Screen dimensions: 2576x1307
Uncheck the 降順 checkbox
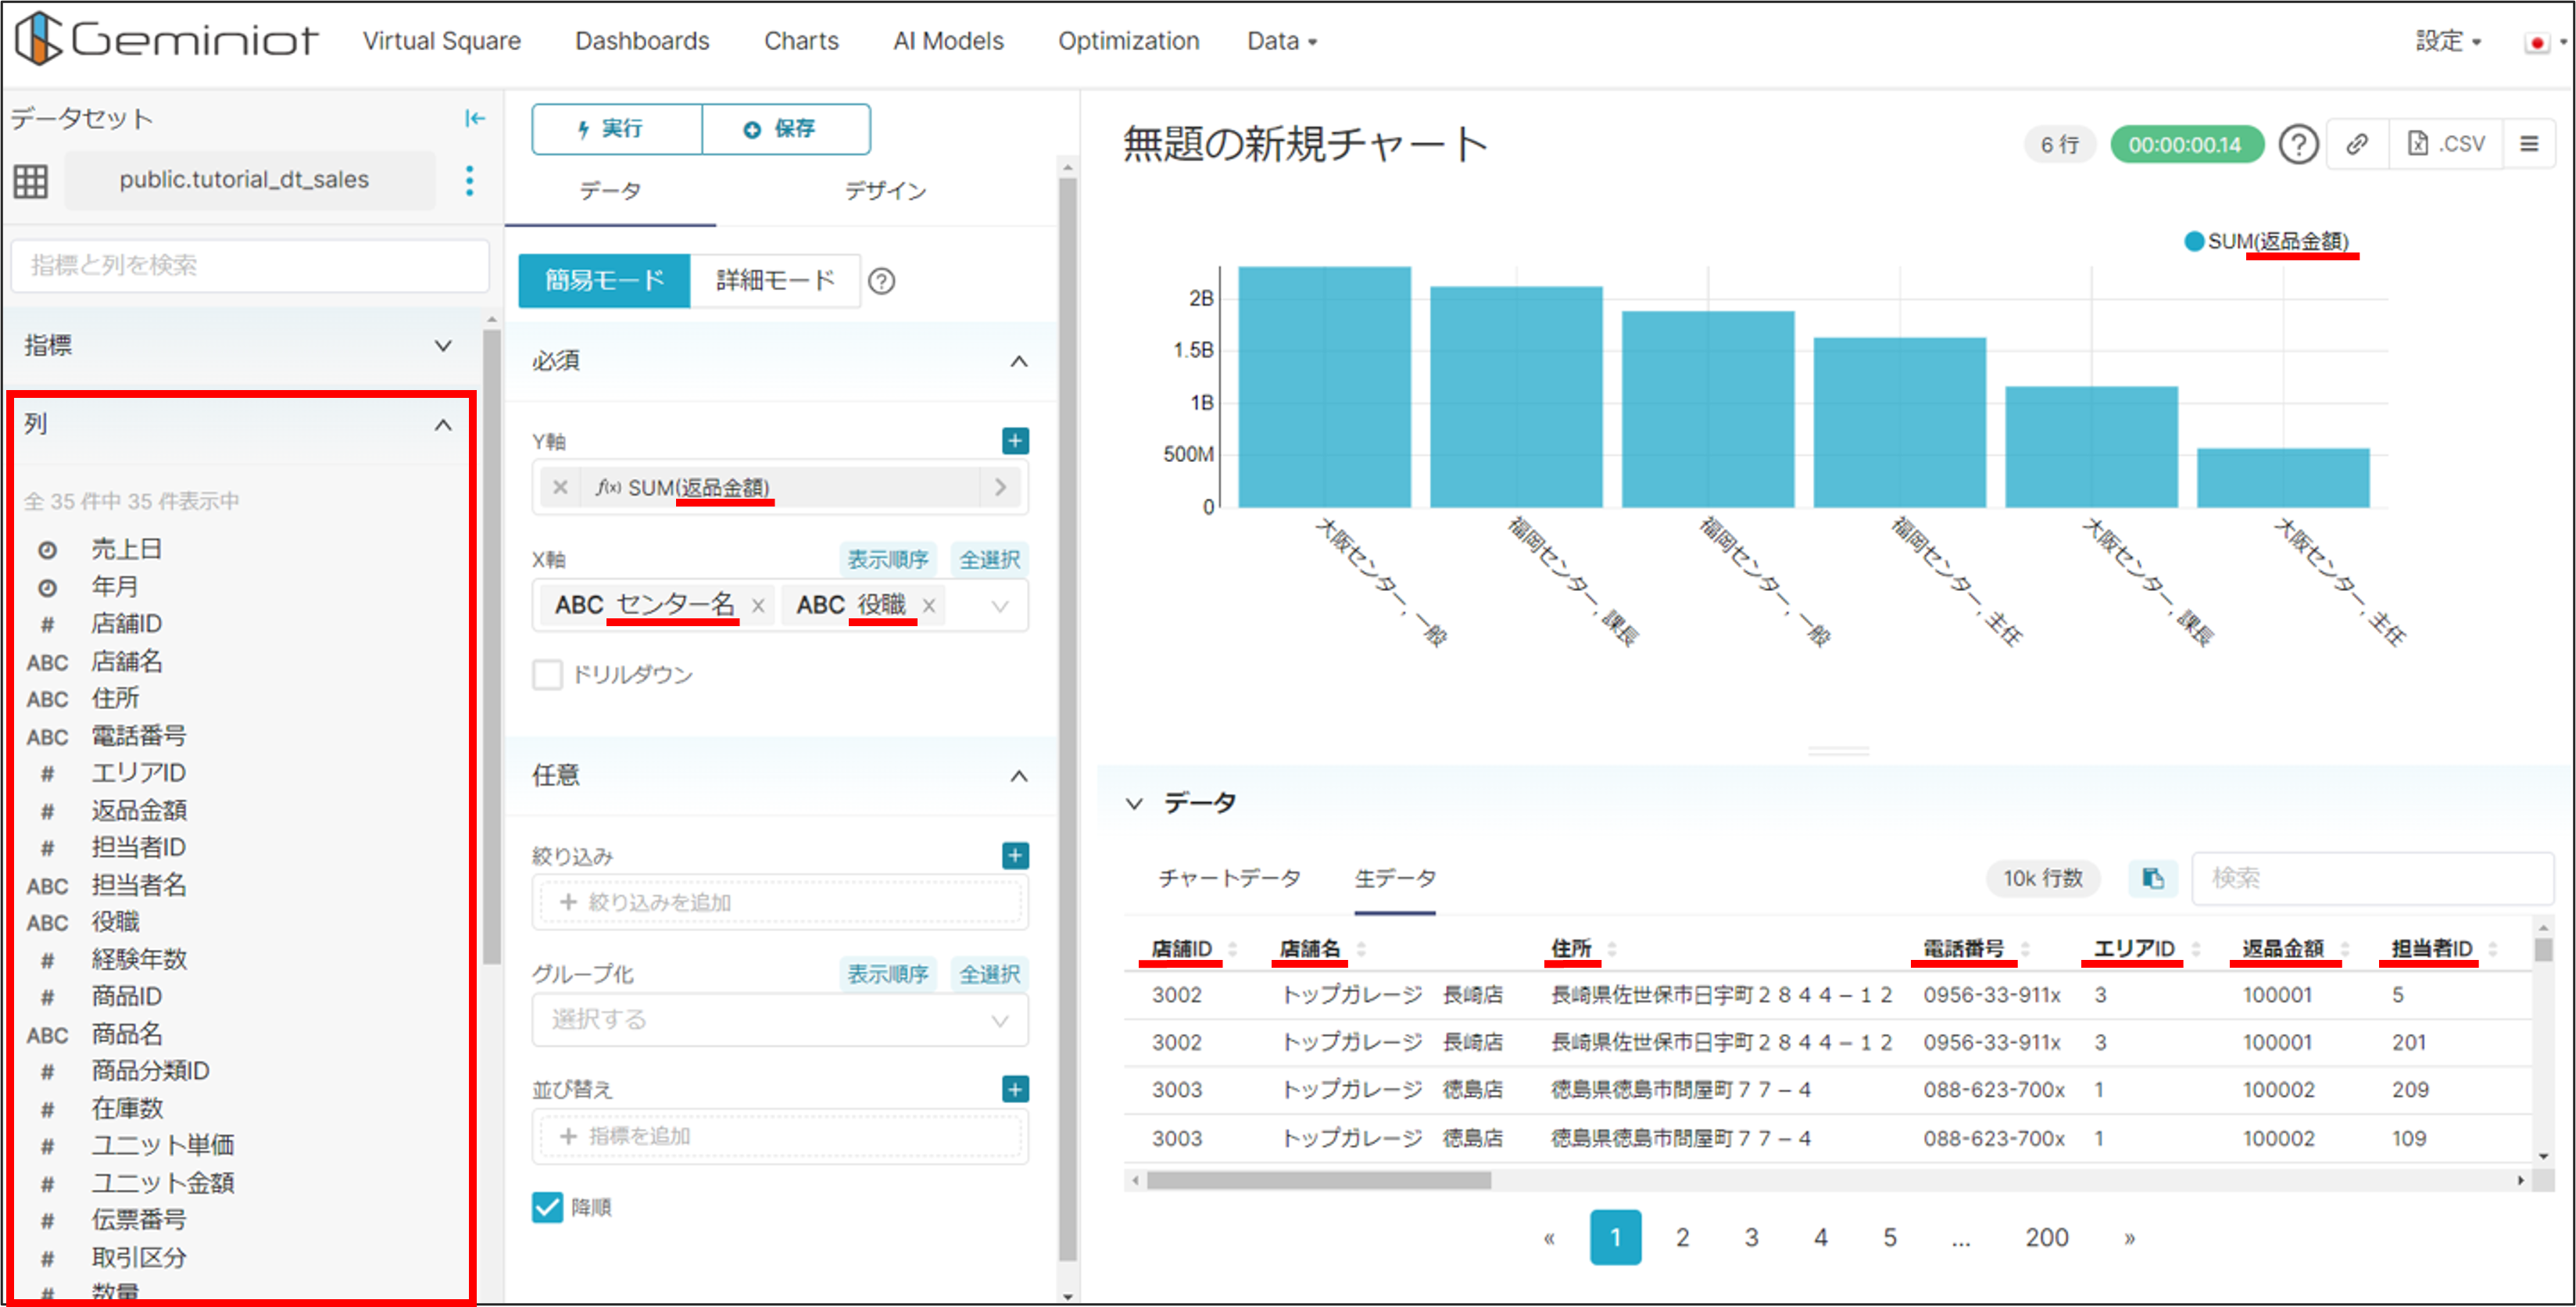point(547,1208)
